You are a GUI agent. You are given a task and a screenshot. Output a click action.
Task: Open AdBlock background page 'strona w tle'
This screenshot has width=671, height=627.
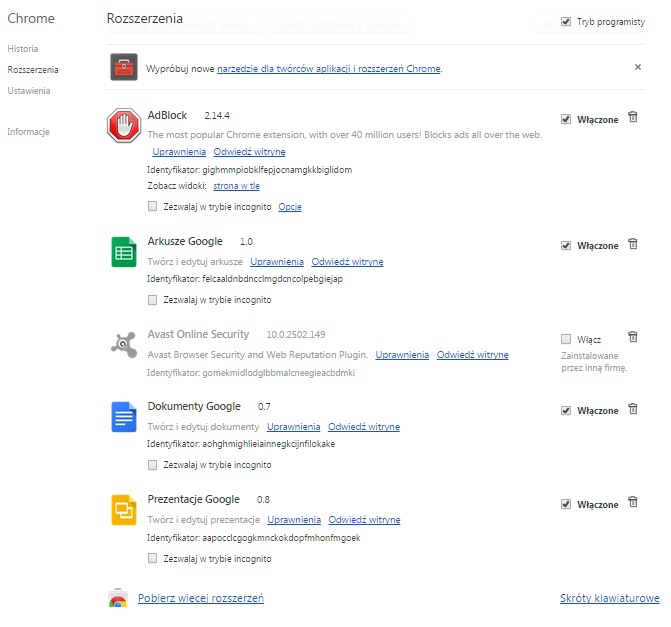236,186
